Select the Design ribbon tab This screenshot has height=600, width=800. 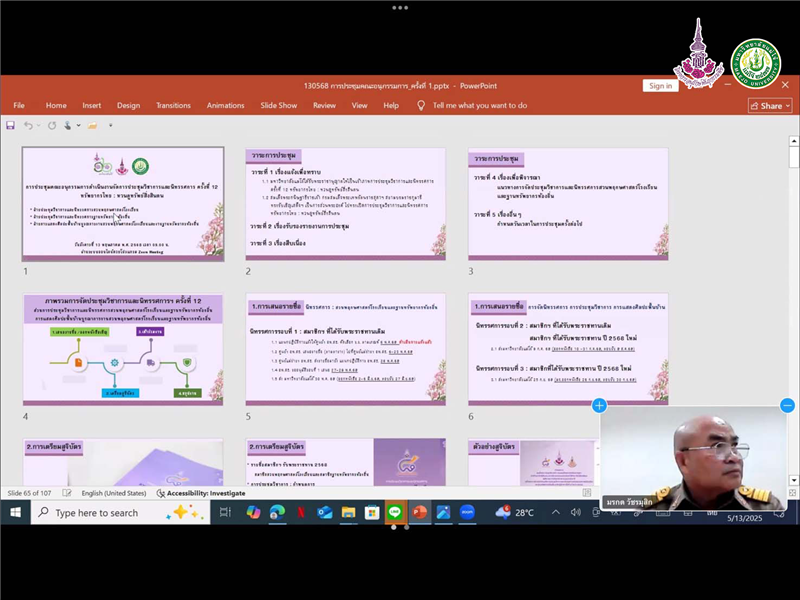tap(129, 106)
